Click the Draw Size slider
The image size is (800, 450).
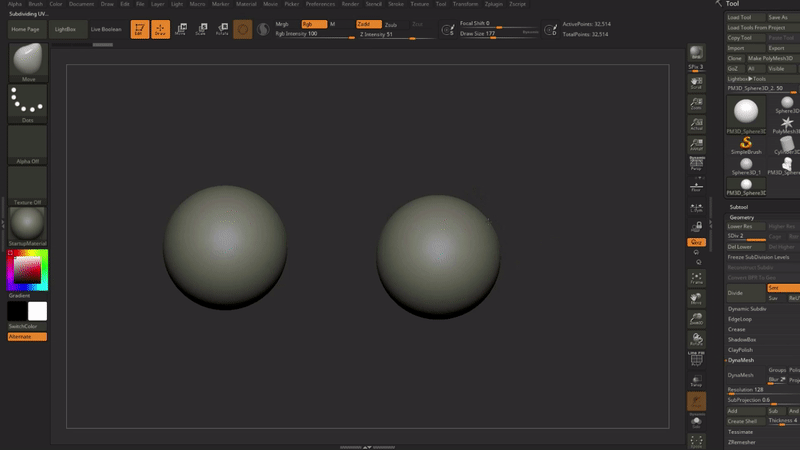pyautogui.click(x=498, y=34)
